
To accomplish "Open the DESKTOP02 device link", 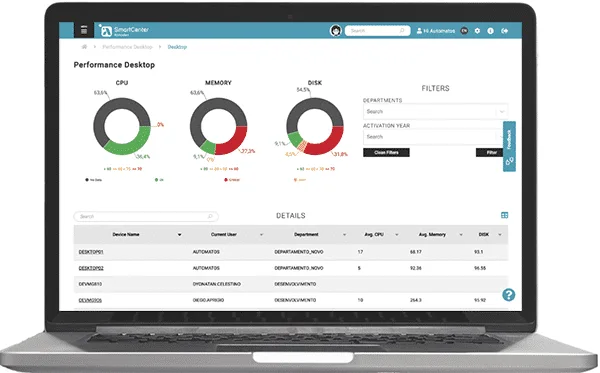I will 91,268.
